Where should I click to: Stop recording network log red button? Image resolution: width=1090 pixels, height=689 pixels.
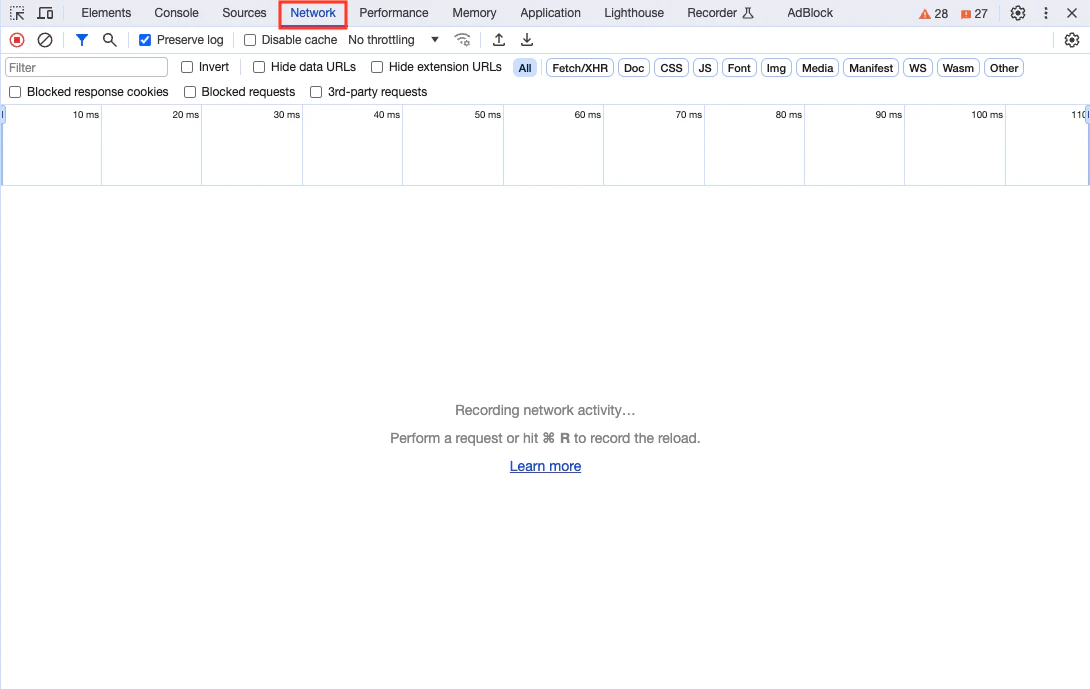tap(17, 40)
